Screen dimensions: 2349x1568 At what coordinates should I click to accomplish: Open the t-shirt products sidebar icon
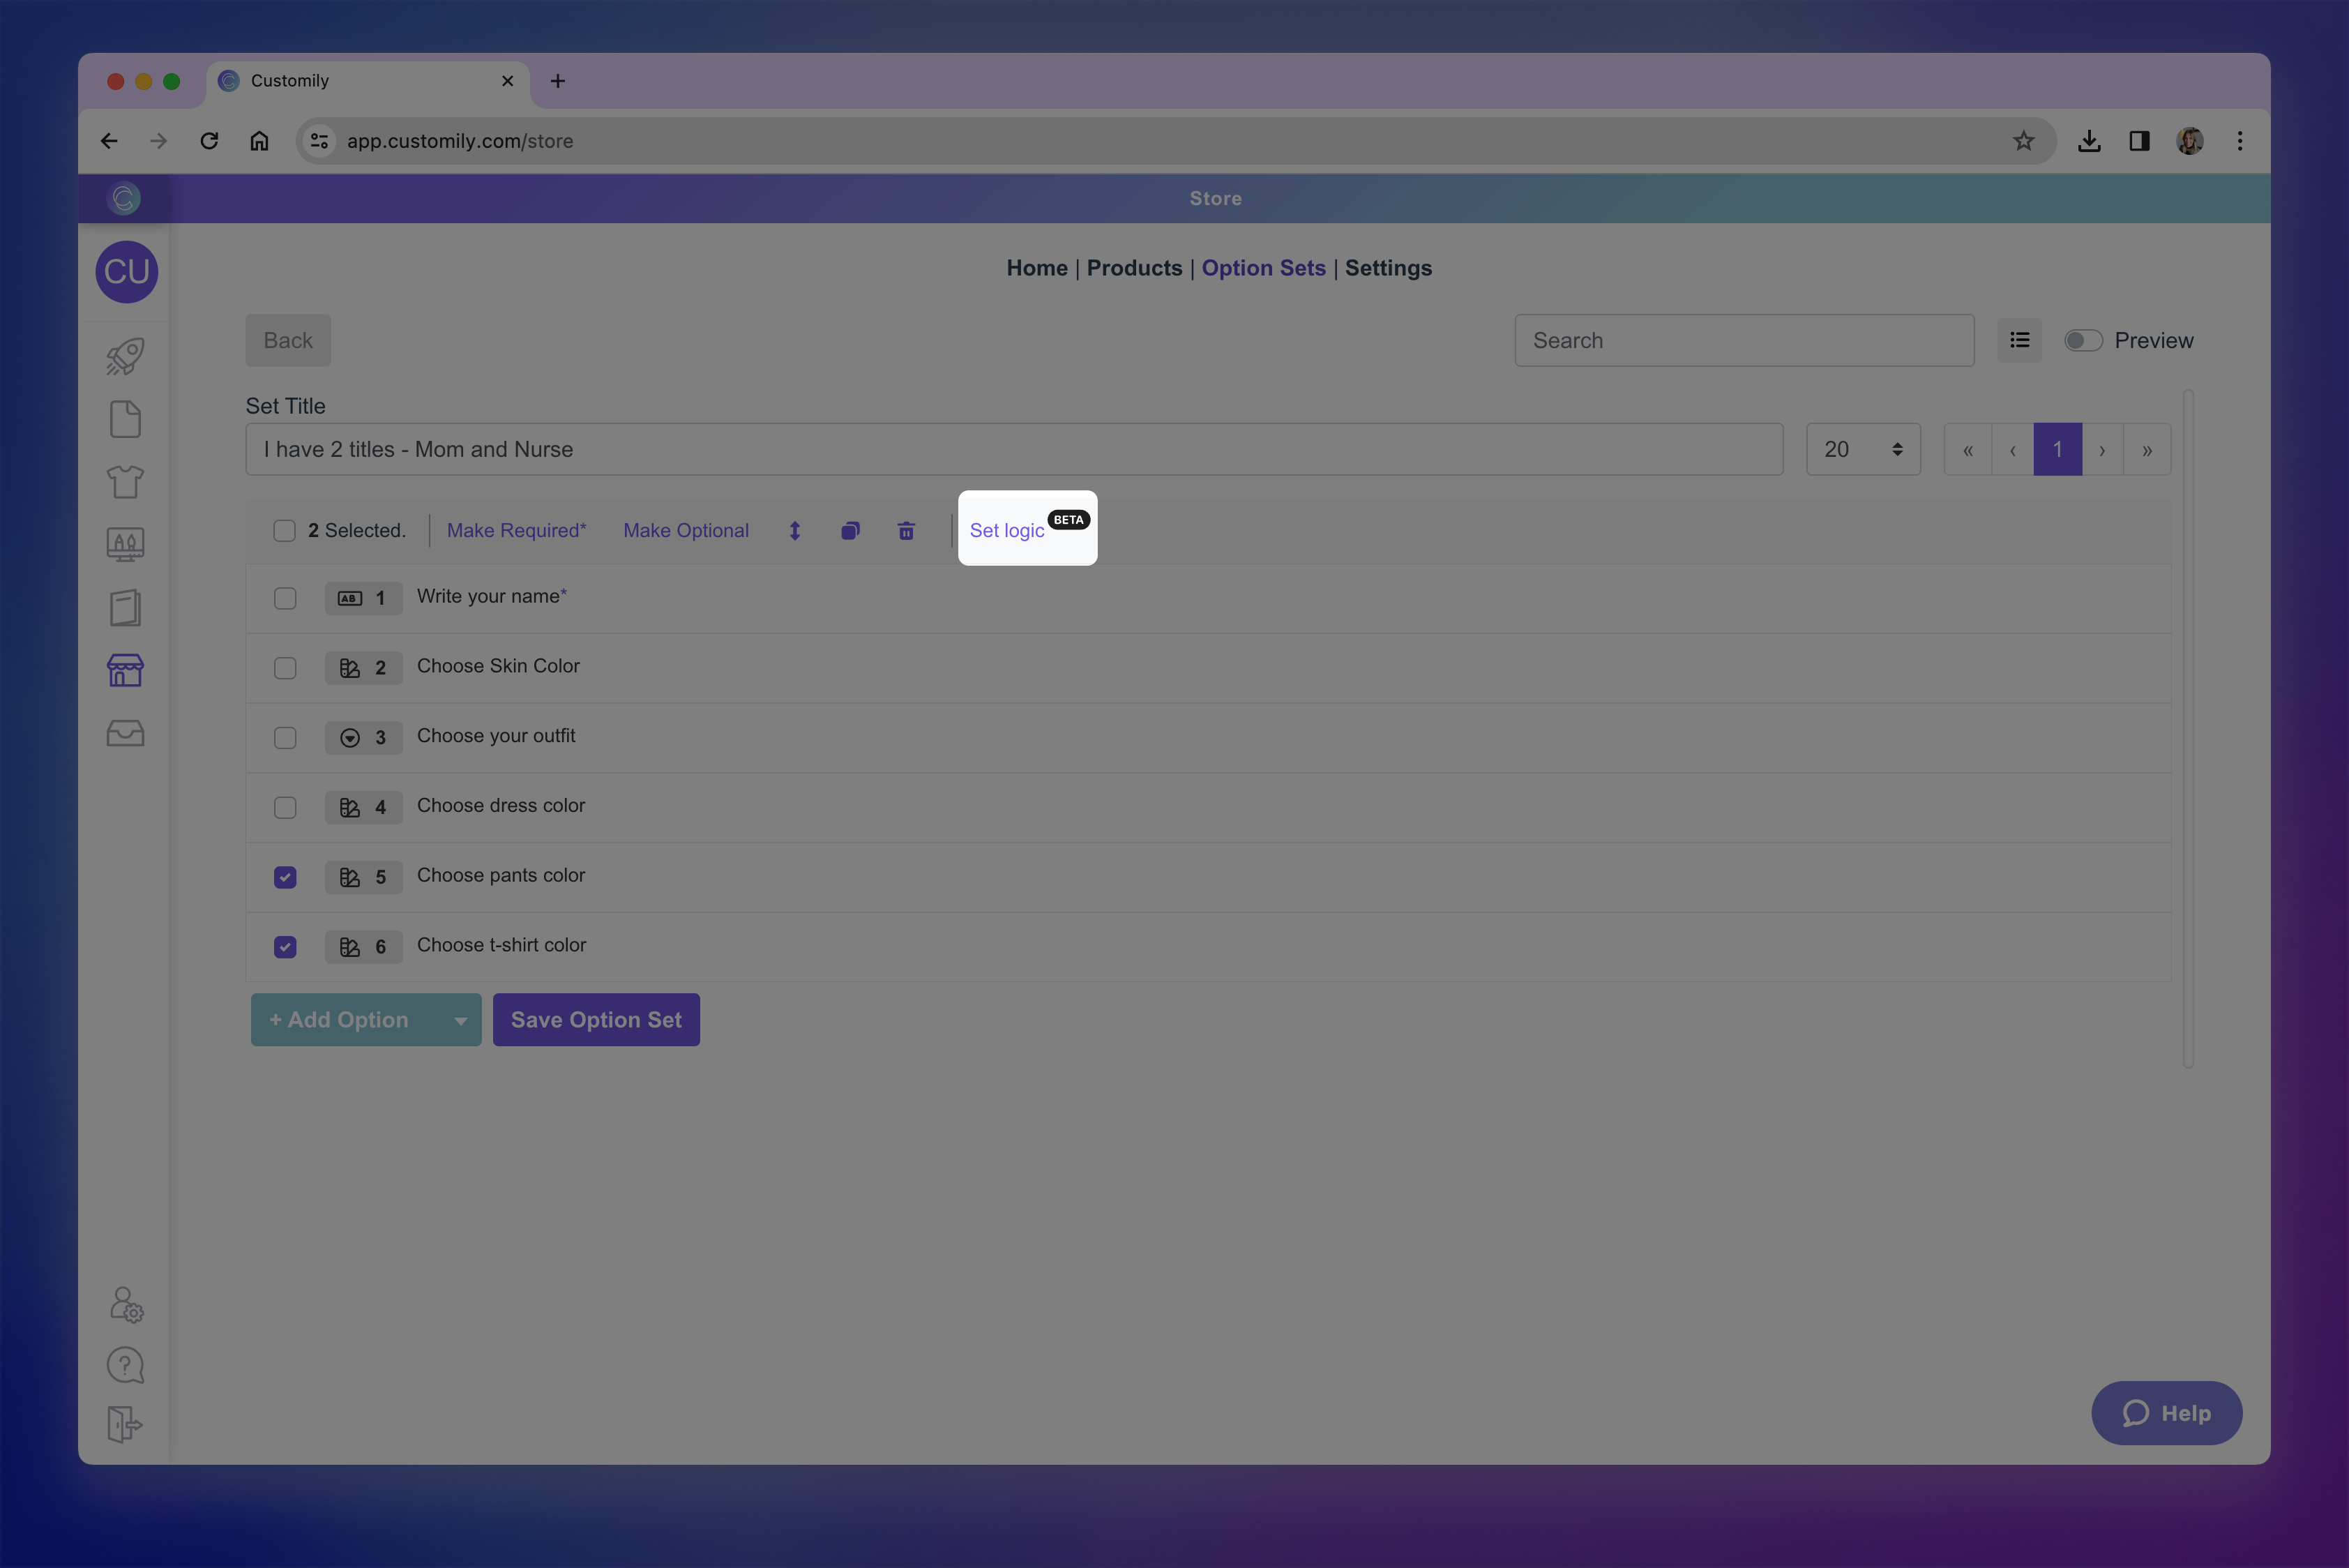[x=125, y=482]
